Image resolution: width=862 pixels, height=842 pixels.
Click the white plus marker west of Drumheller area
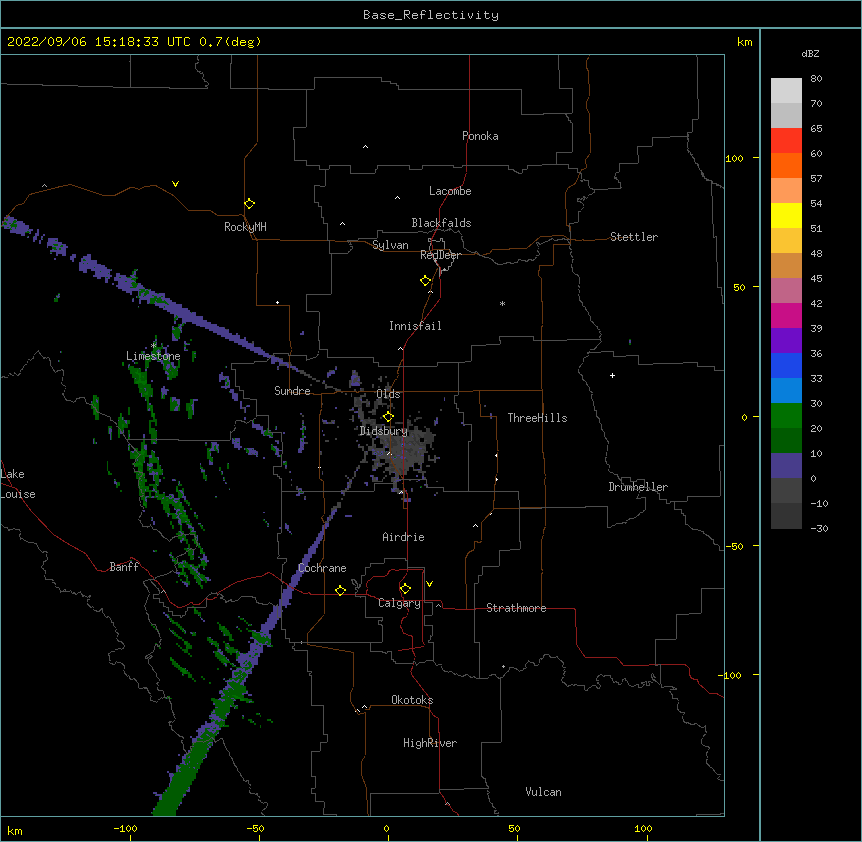click(612, 375)
